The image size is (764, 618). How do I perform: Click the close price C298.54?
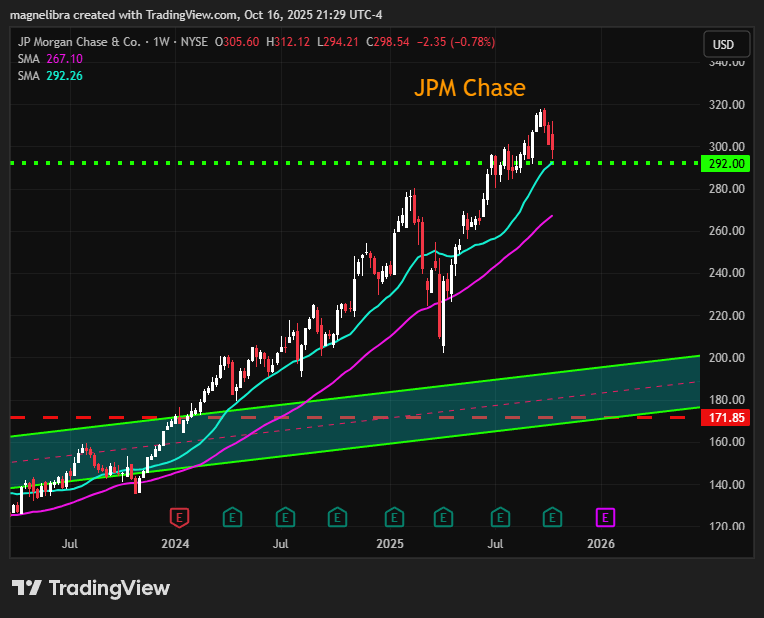(388, 42)
